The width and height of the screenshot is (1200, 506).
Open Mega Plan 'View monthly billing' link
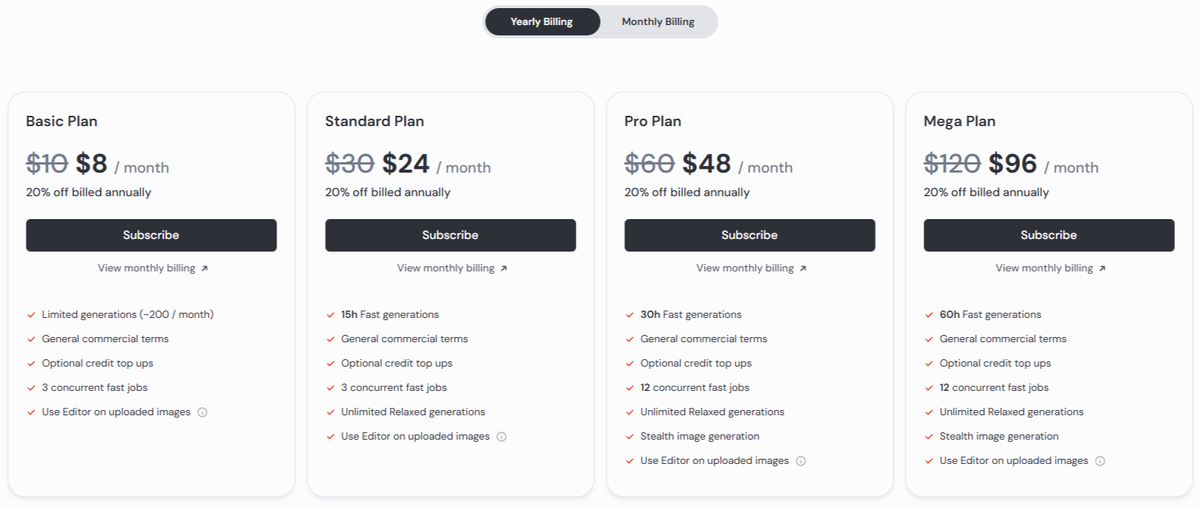(x=1043, y=268)
